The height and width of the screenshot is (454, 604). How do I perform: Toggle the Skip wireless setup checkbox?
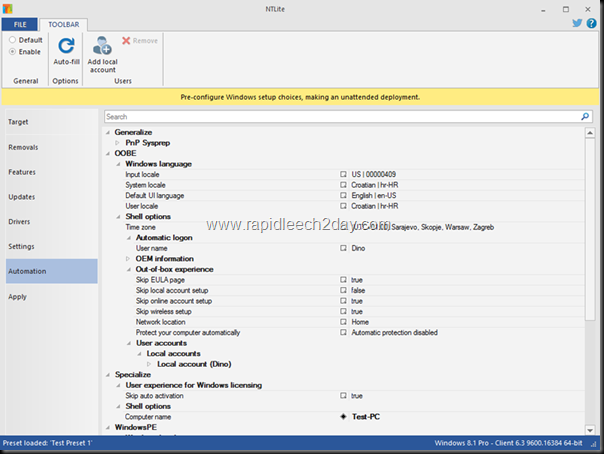[343, 312]
